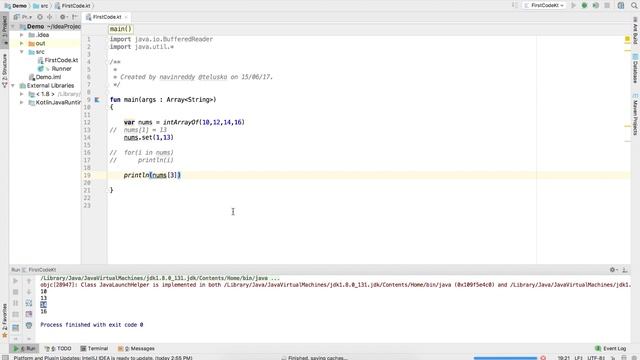The width and height of the screenshot is (640, 360).
Task: Run with coverage from the top toolbar
Action: tap(596, 5)
